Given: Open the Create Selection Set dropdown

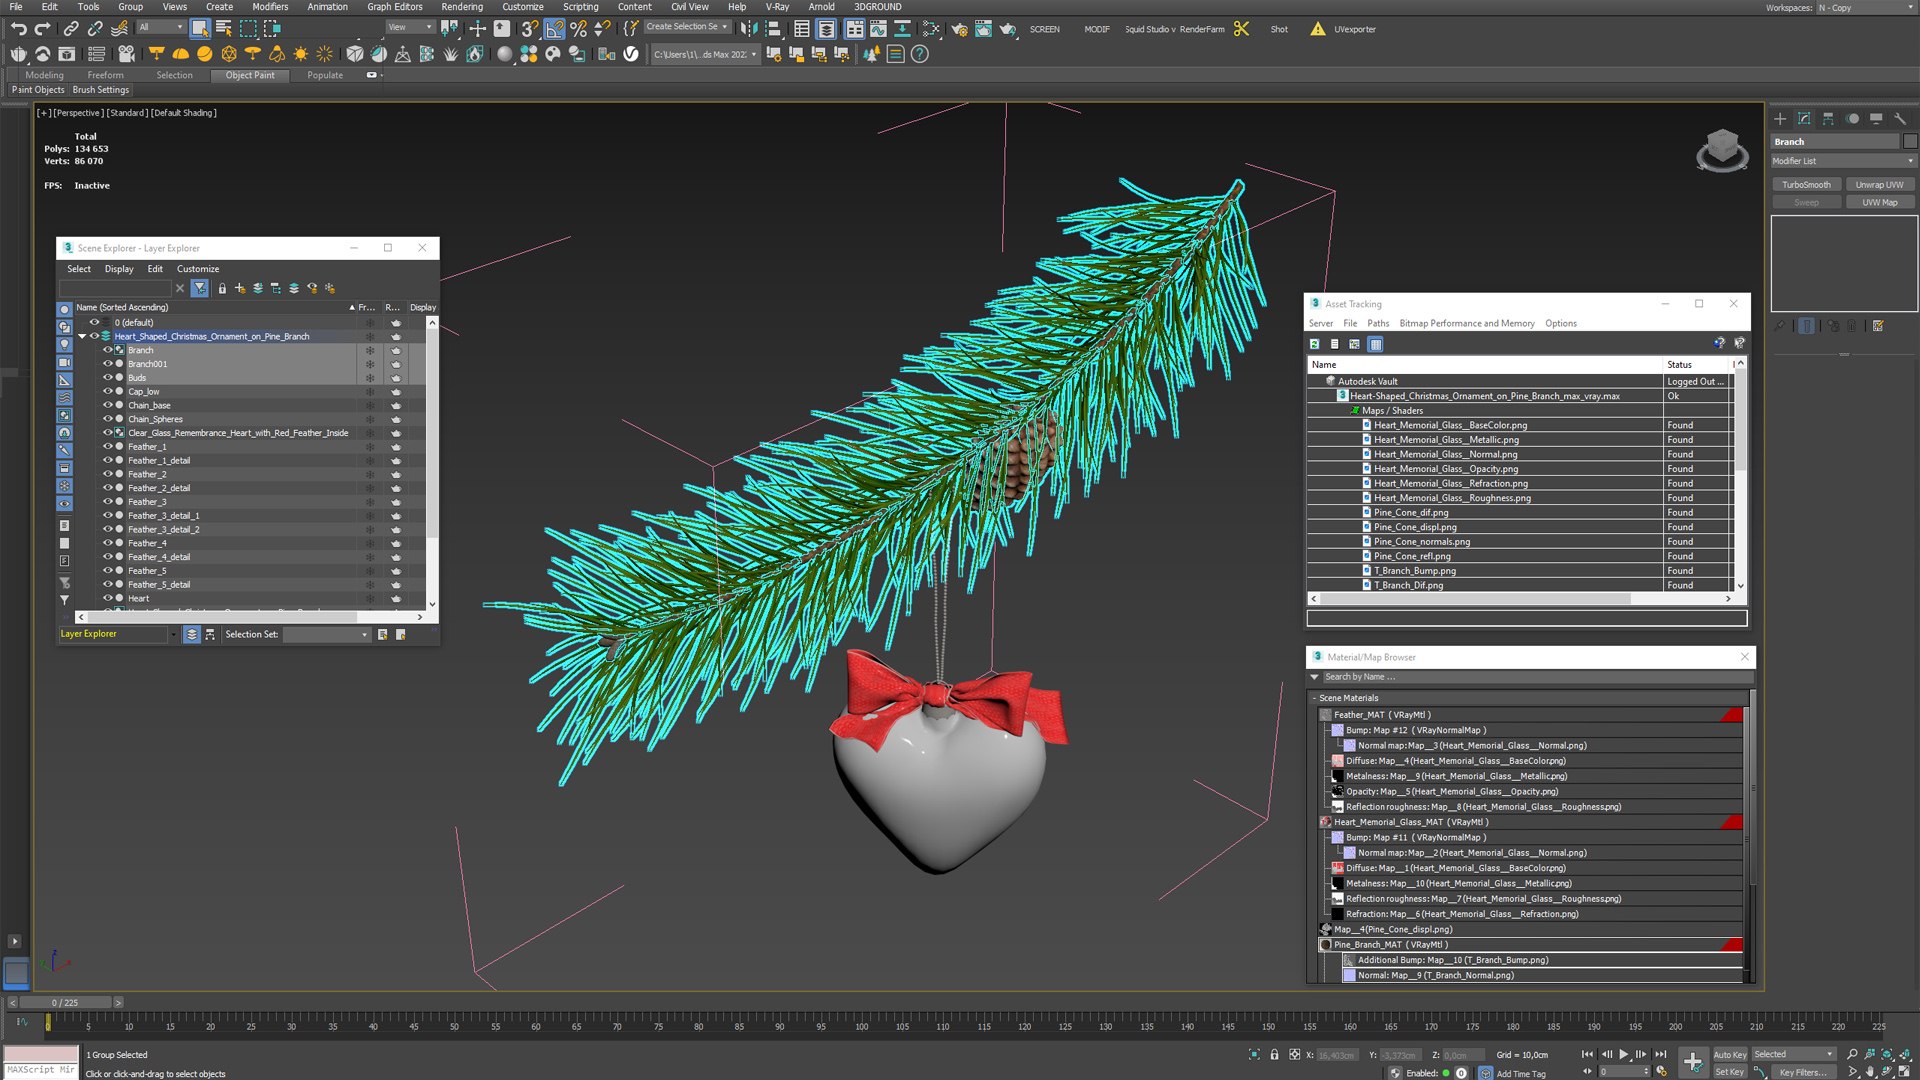Looking at the screenshot, I should coord(688,27).
